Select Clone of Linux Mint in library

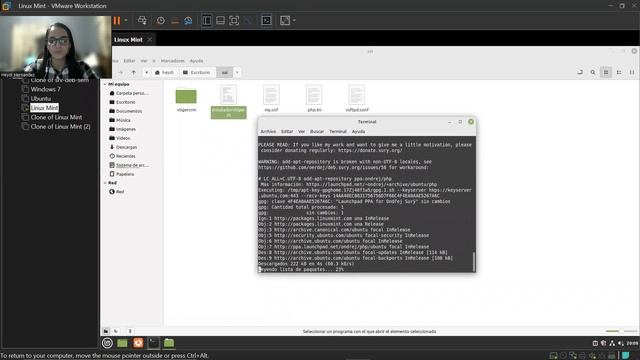(56, 117)
